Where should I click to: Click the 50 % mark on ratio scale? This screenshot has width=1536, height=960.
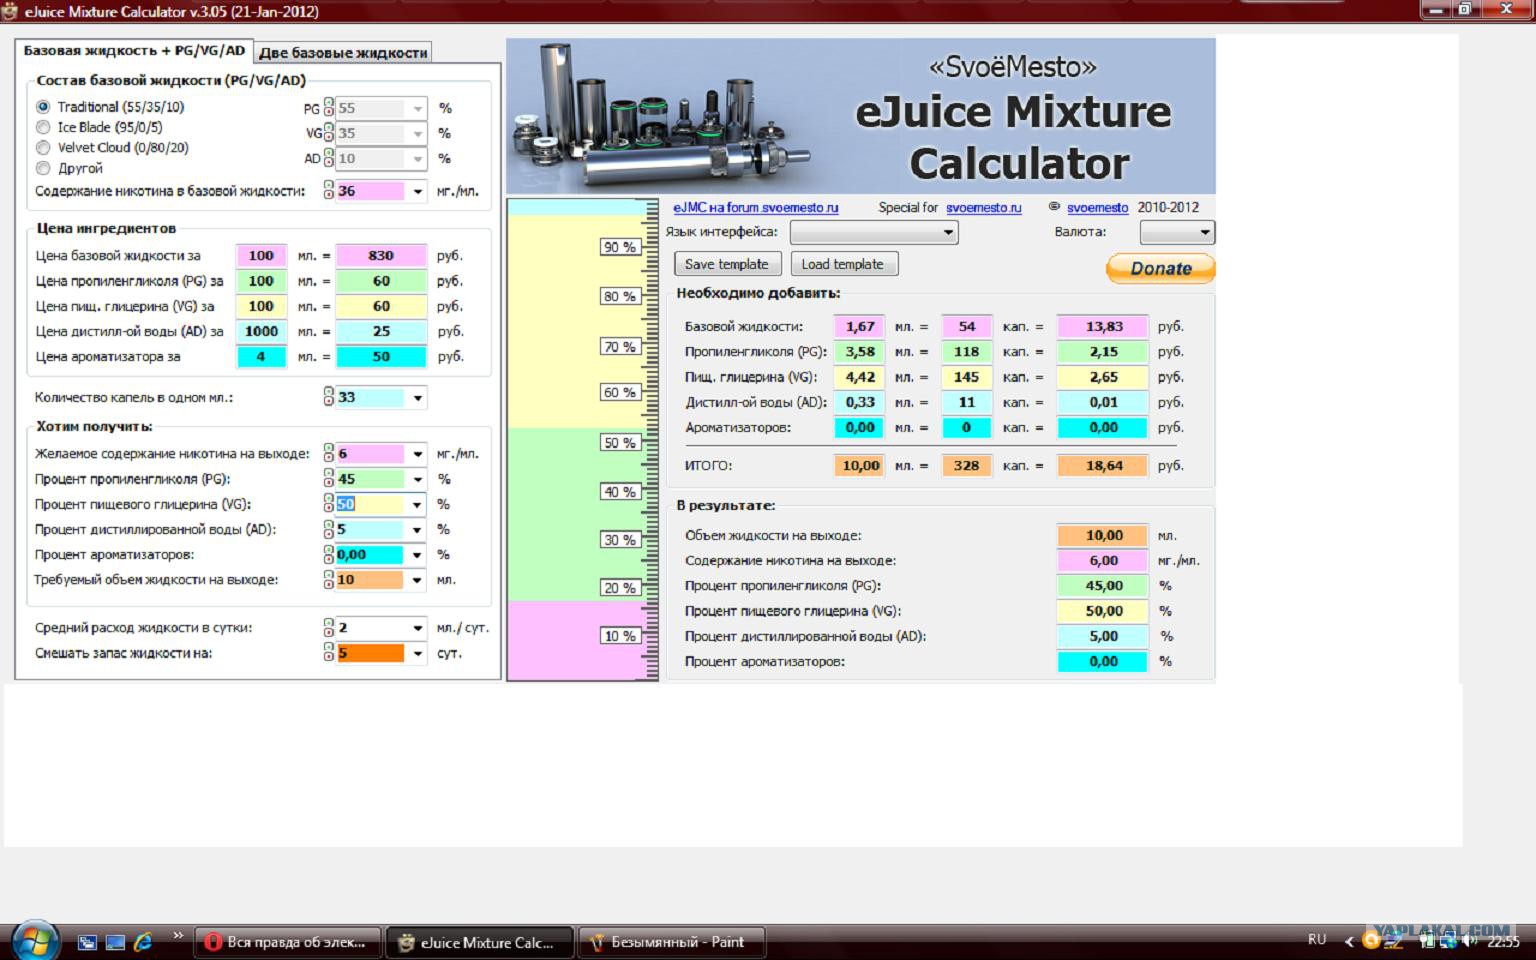pos(619,443)
